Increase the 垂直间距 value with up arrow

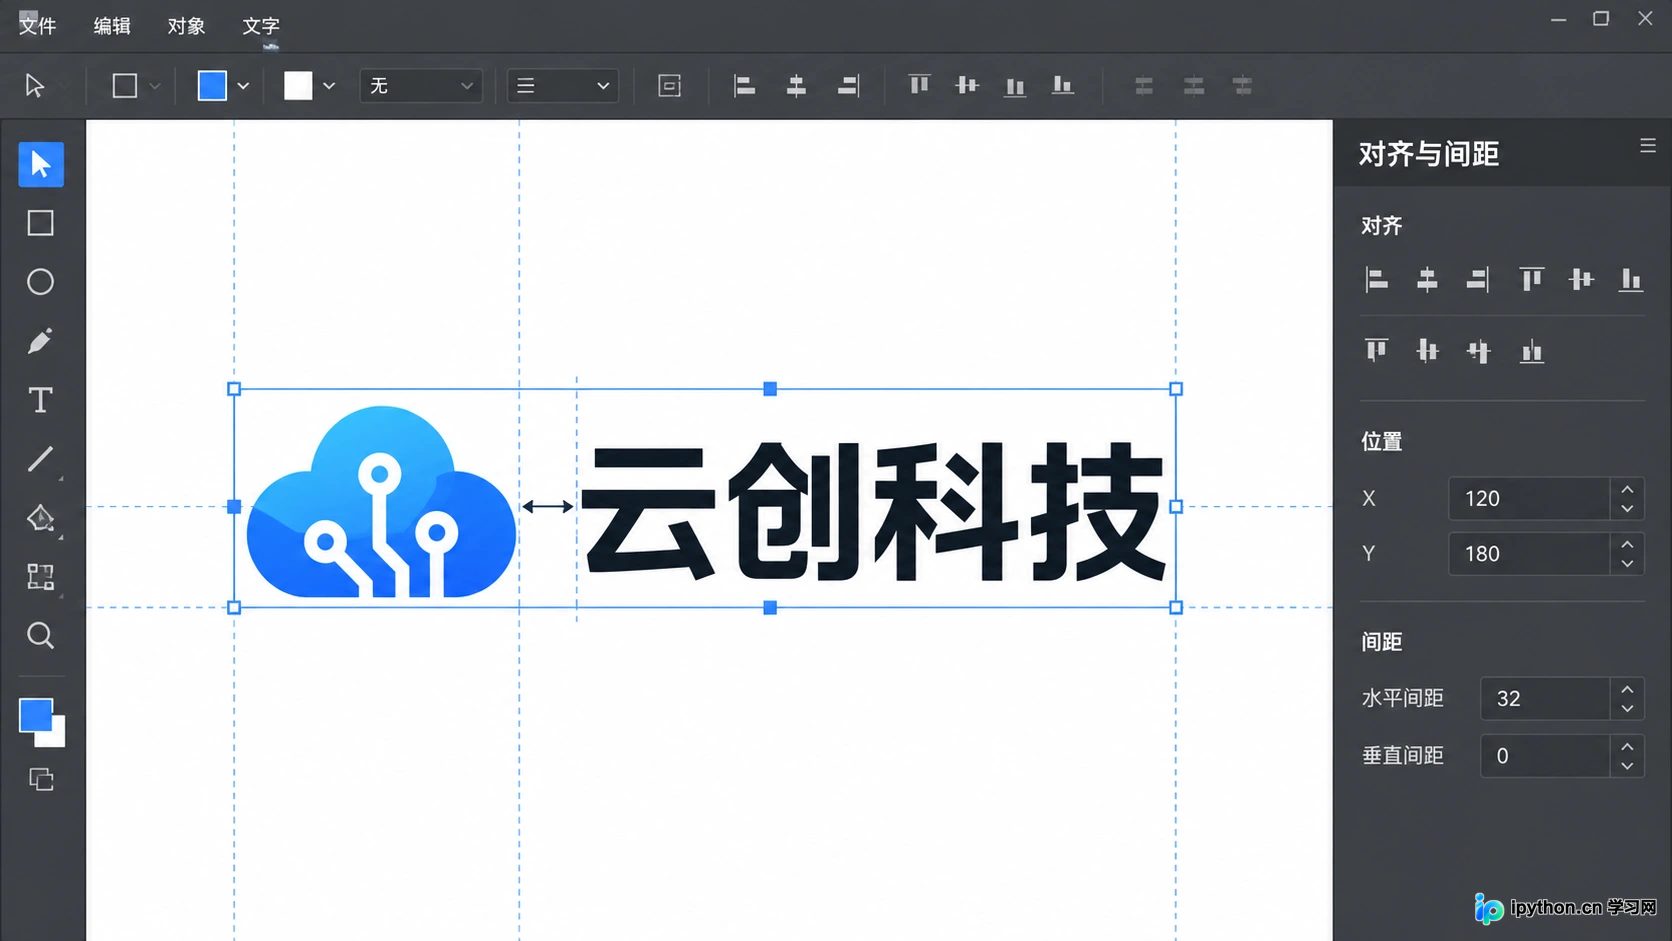[1627, 746]
